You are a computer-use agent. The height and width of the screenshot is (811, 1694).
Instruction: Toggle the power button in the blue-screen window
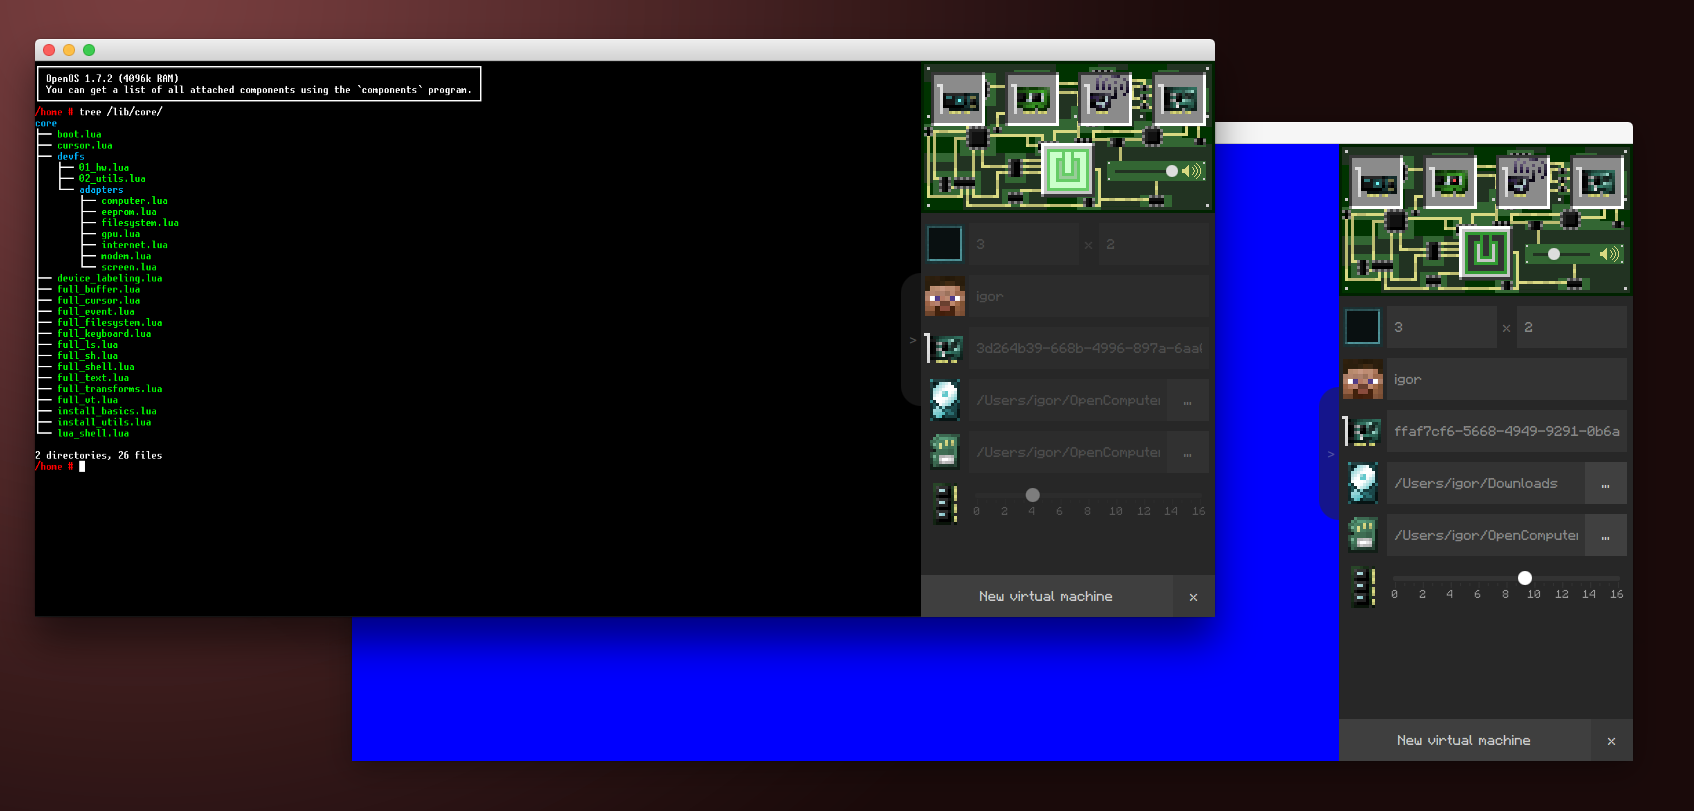[x=1485, y=252]
